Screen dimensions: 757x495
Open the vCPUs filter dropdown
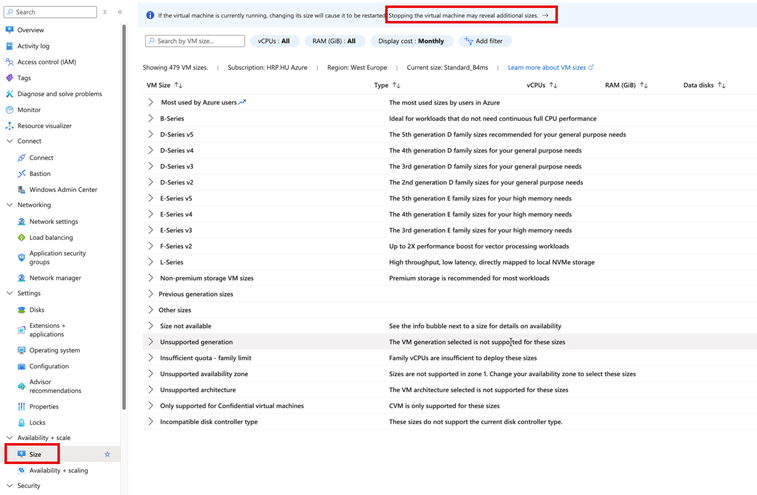click(x=273, y=41)
